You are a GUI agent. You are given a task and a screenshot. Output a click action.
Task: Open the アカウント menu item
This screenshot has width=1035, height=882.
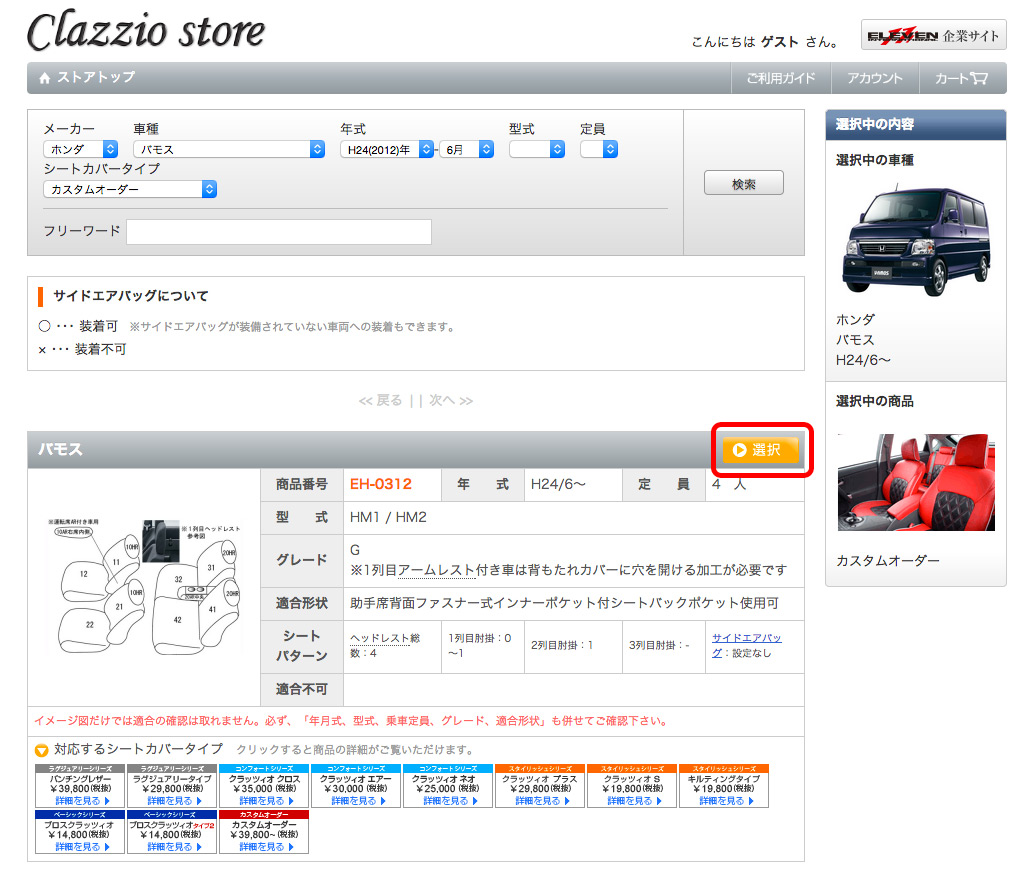[875, 78]
